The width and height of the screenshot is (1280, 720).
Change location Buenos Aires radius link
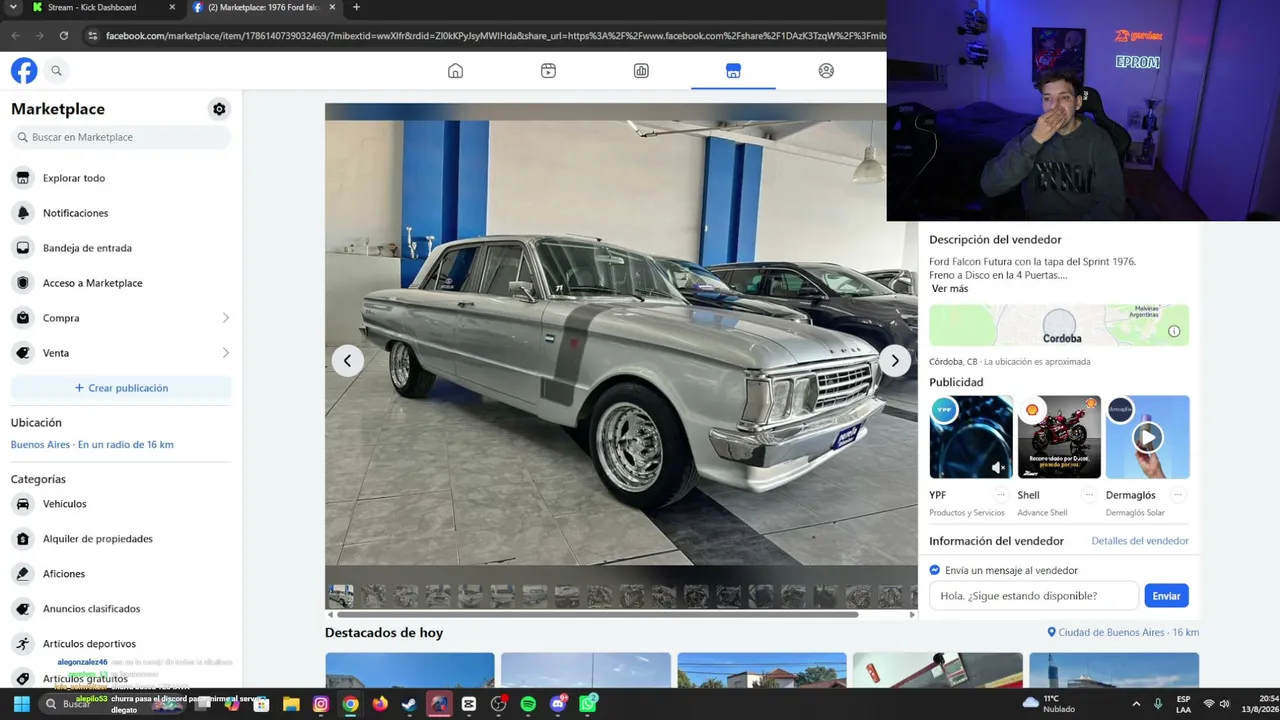pos(92,444)
